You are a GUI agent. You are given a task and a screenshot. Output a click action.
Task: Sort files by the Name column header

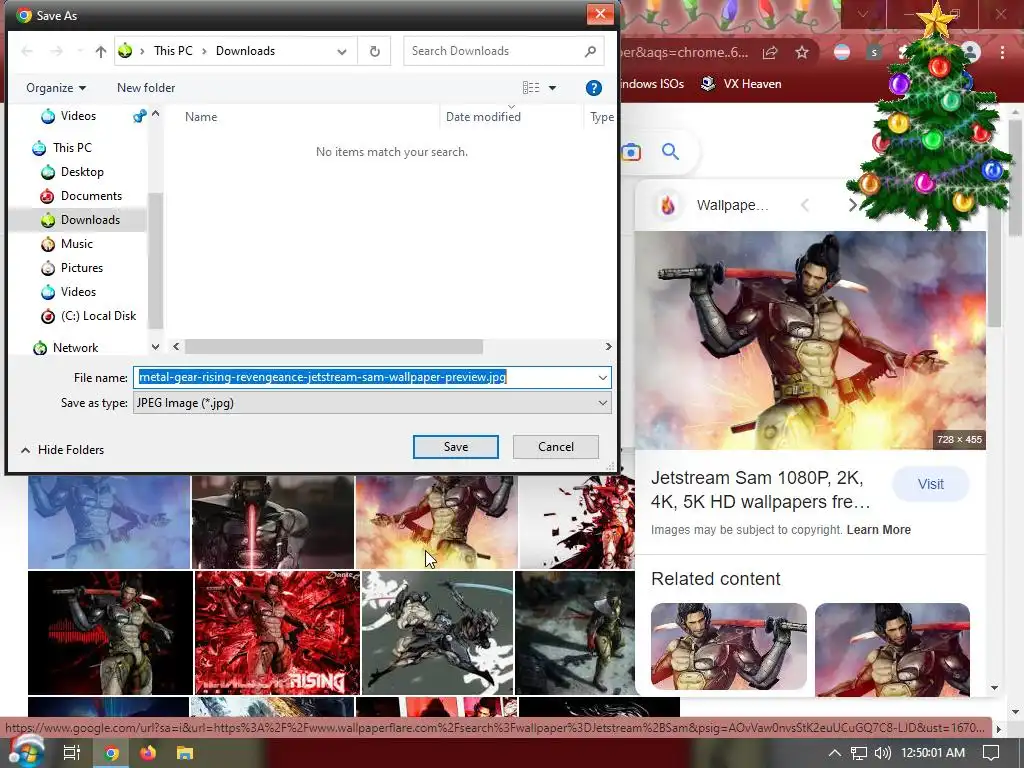200,117
